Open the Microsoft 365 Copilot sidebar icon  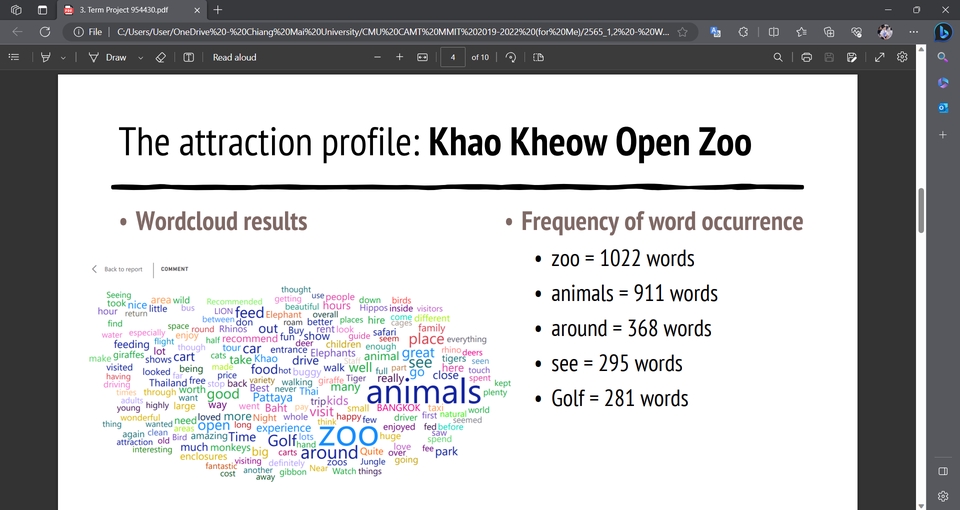coord(943,83)
